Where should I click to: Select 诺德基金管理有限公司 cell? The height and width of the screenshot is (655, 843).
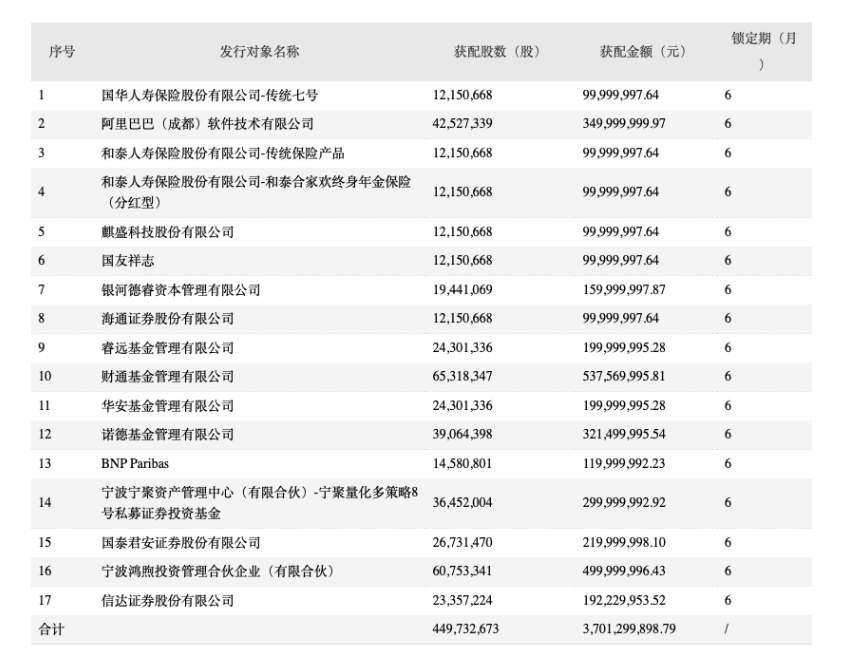coord(168,435)
